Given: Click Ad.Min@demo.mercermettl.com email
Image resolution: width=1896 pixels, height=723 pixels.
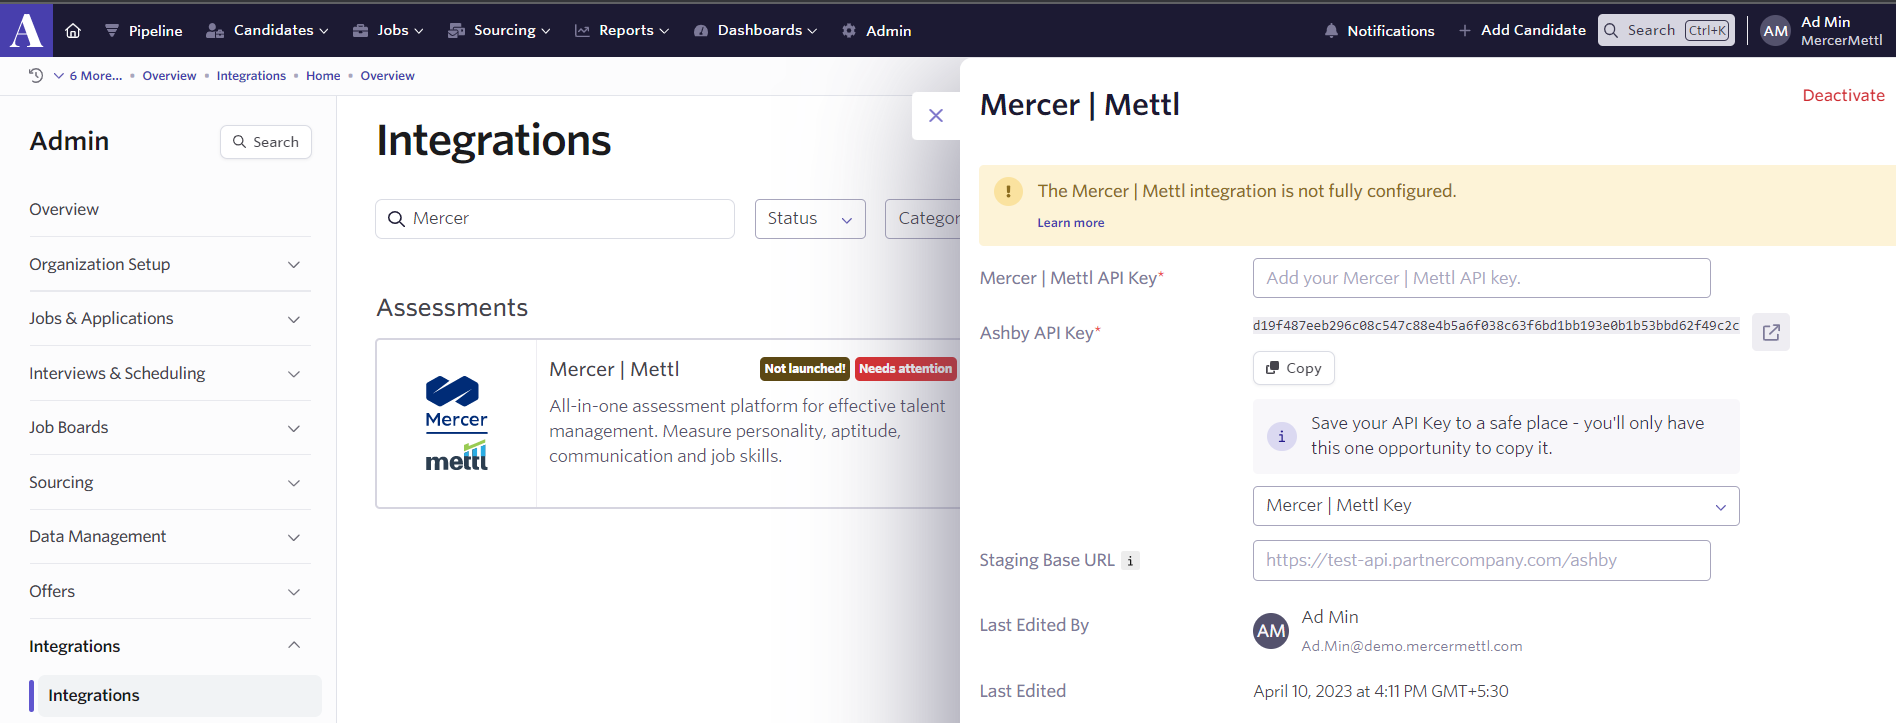Looking at the screenshot, I should (1411, 647).
